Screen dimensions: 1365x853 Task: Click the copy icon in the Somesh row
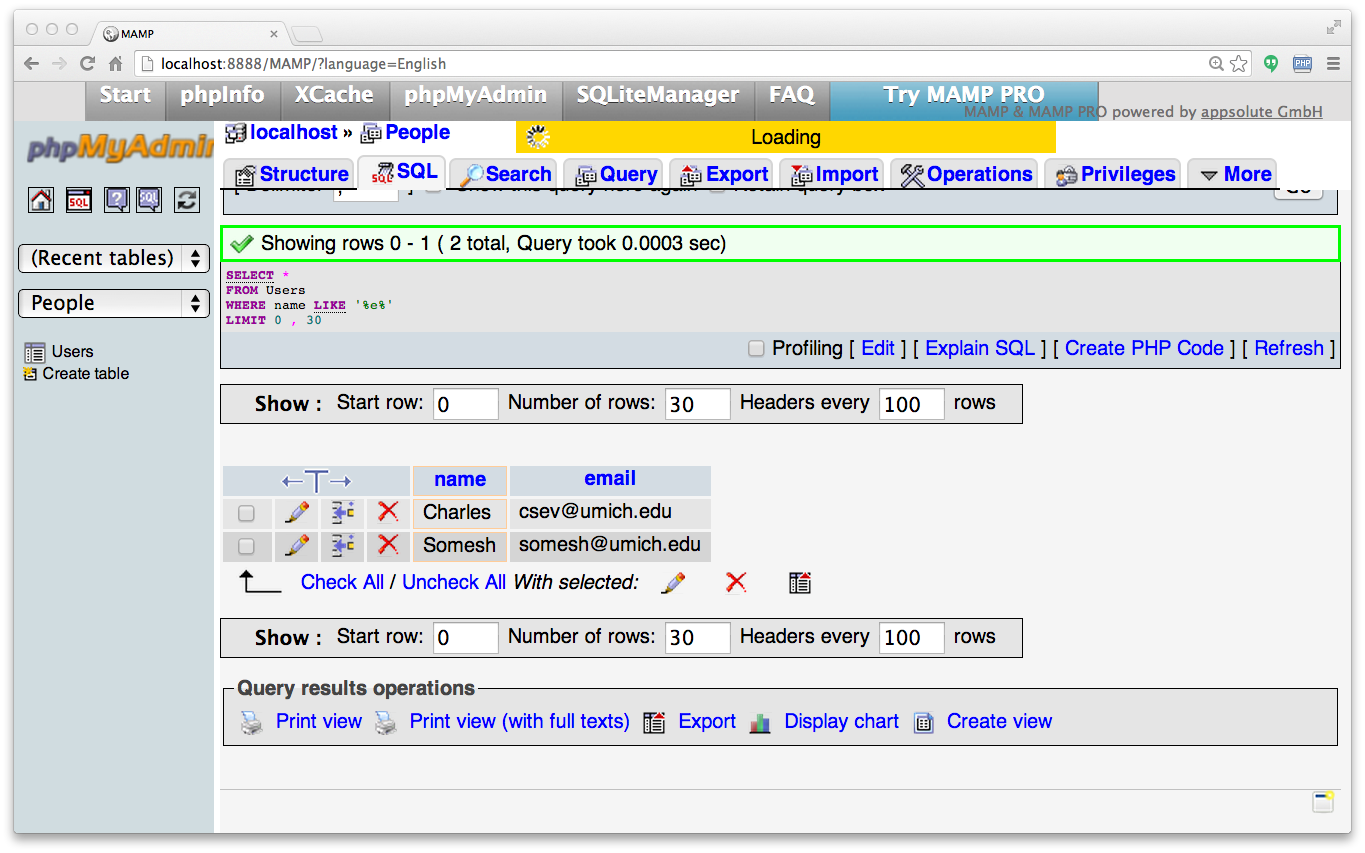(343, 545)
